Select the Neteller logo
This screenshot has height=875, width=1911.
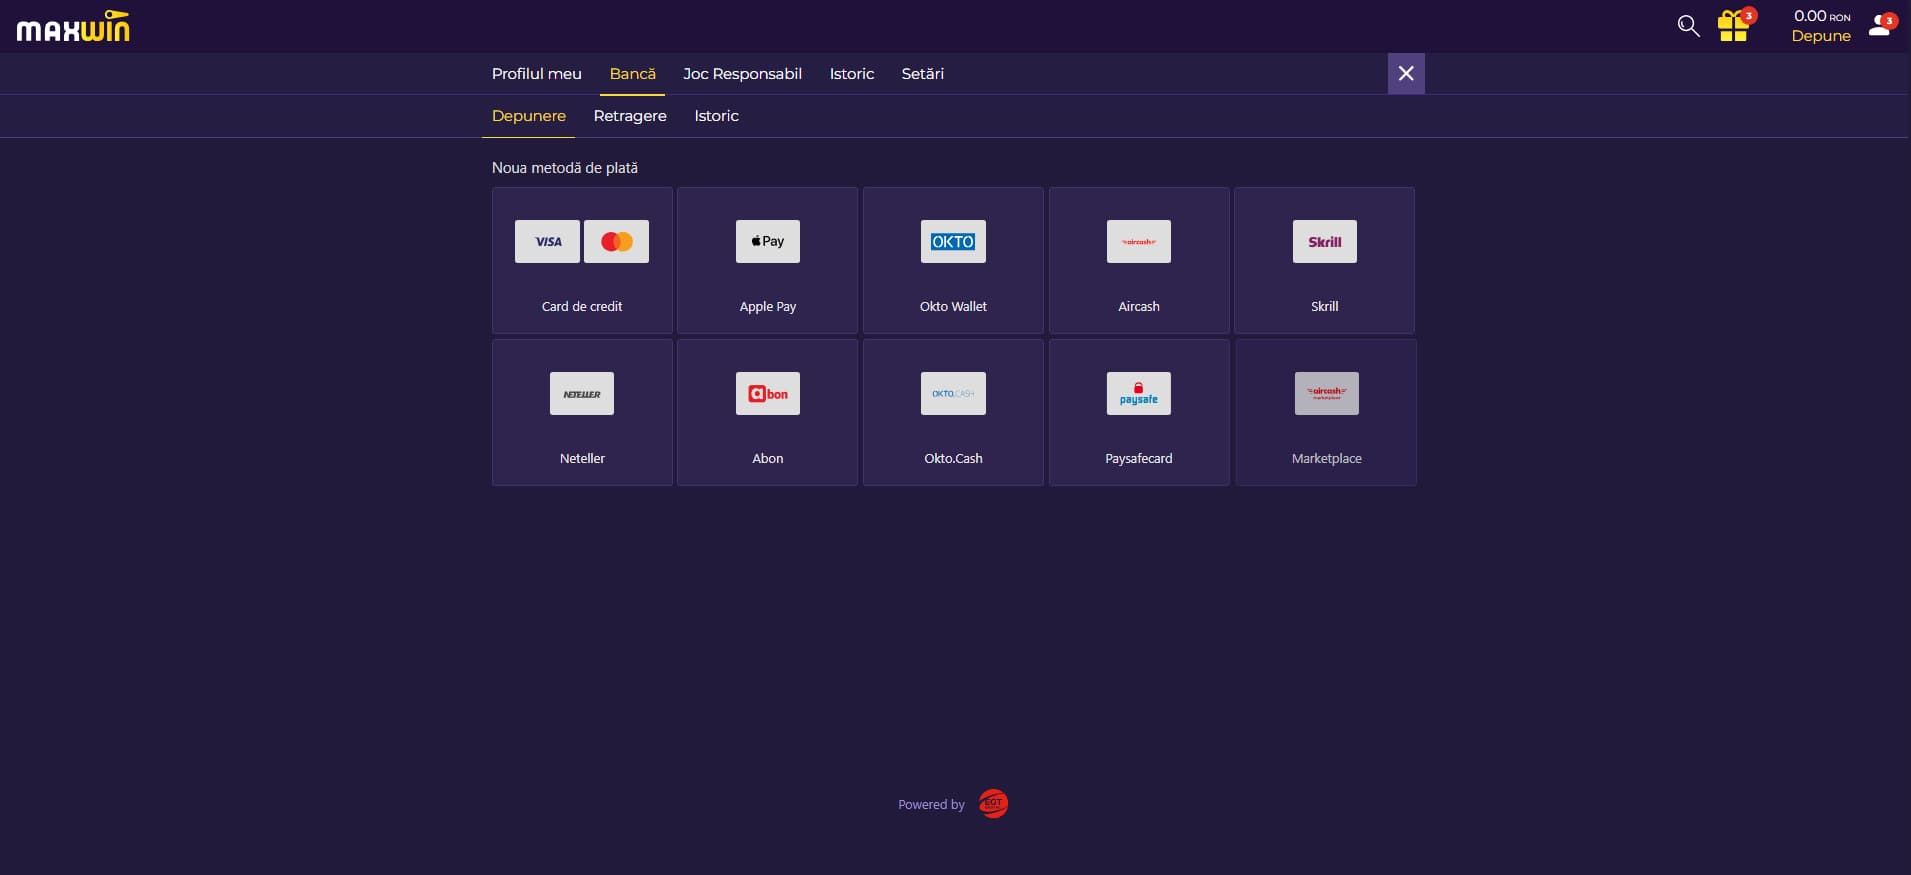click(x=582, y=393)
